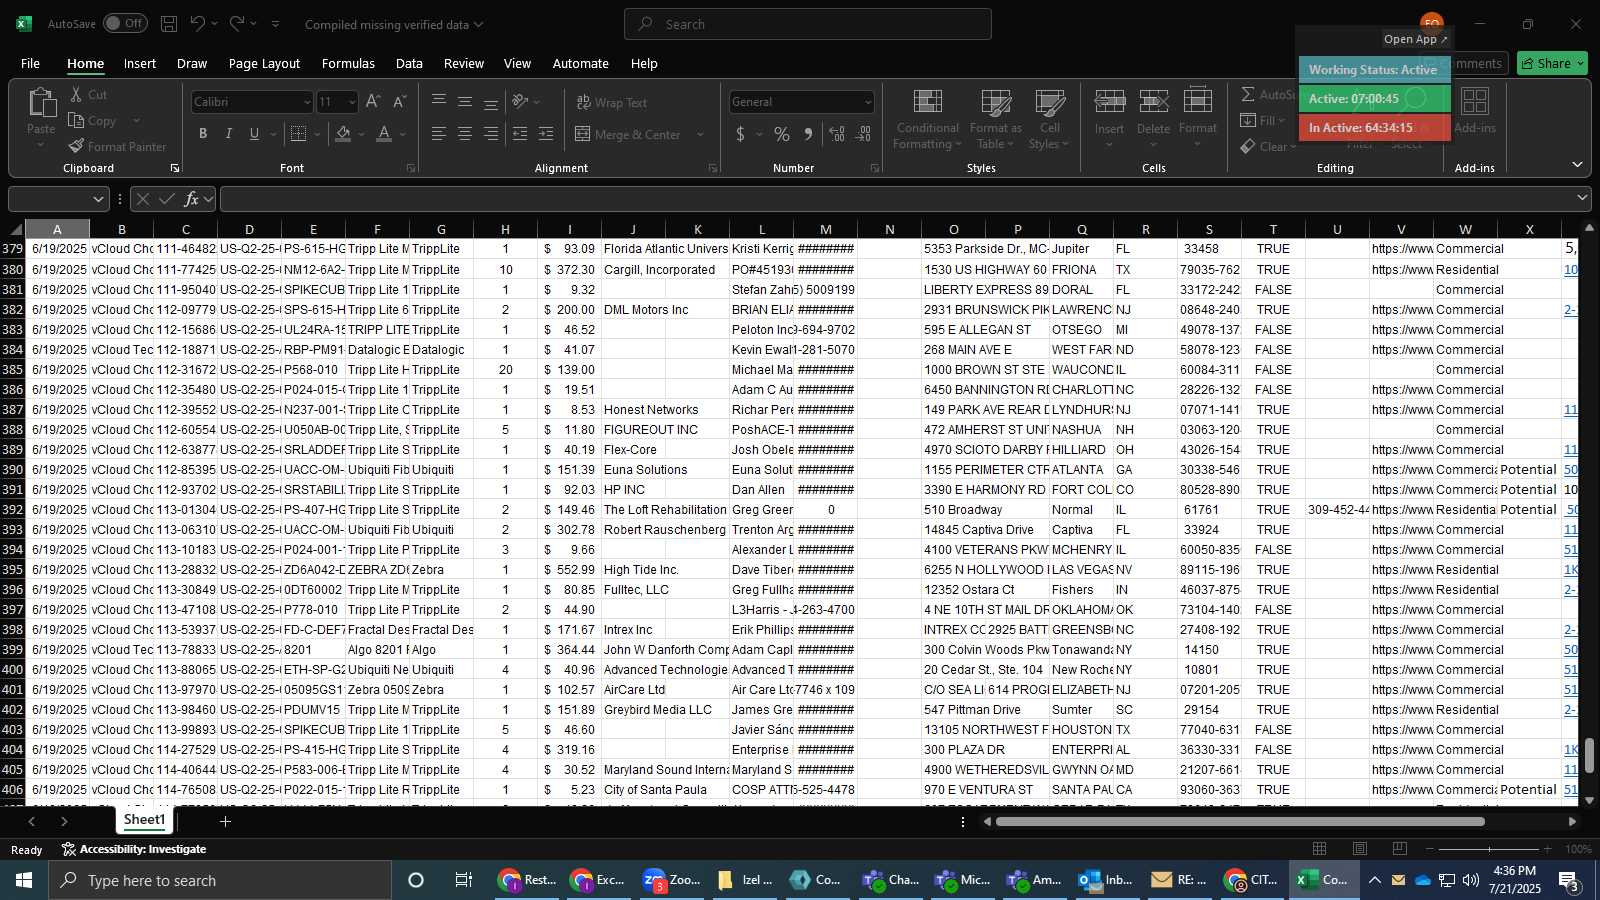Switch to Page Break Preview view

[x=1400, y=849]
